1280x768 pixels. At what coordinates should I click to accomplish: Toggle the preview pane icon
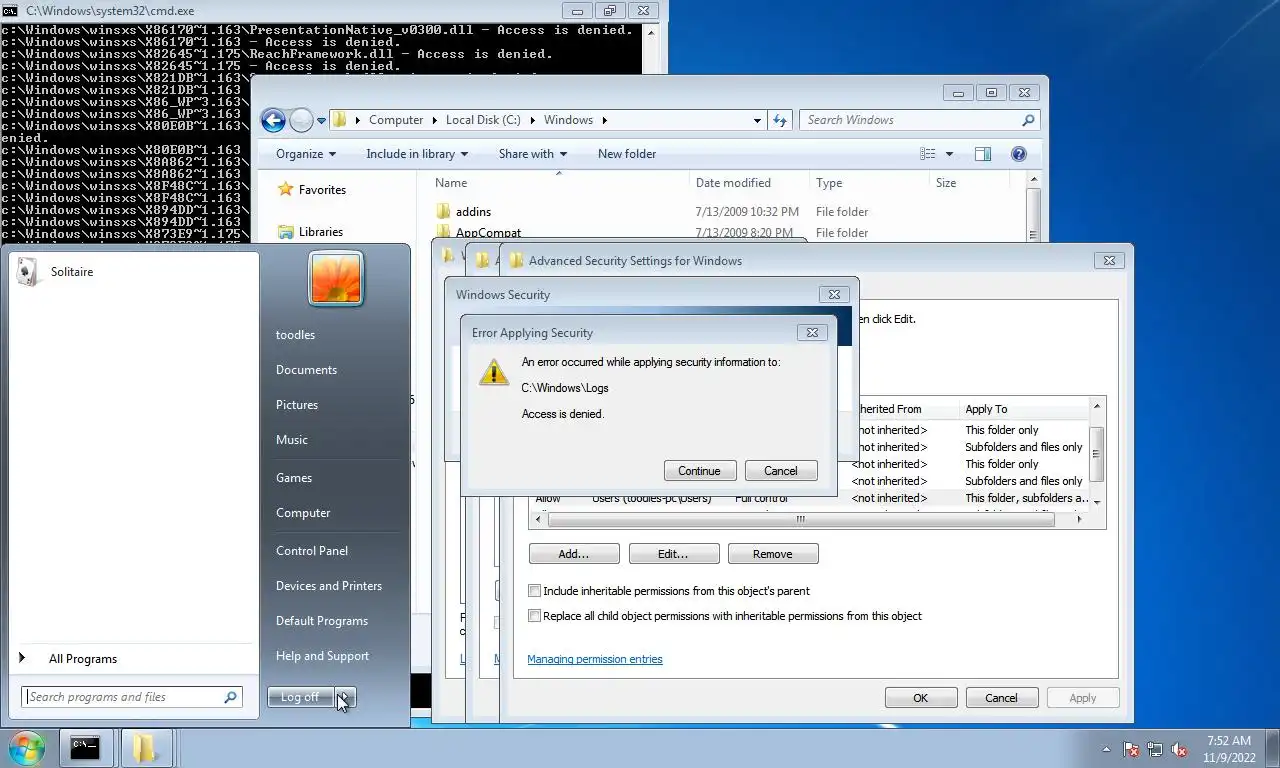point(983,154)
